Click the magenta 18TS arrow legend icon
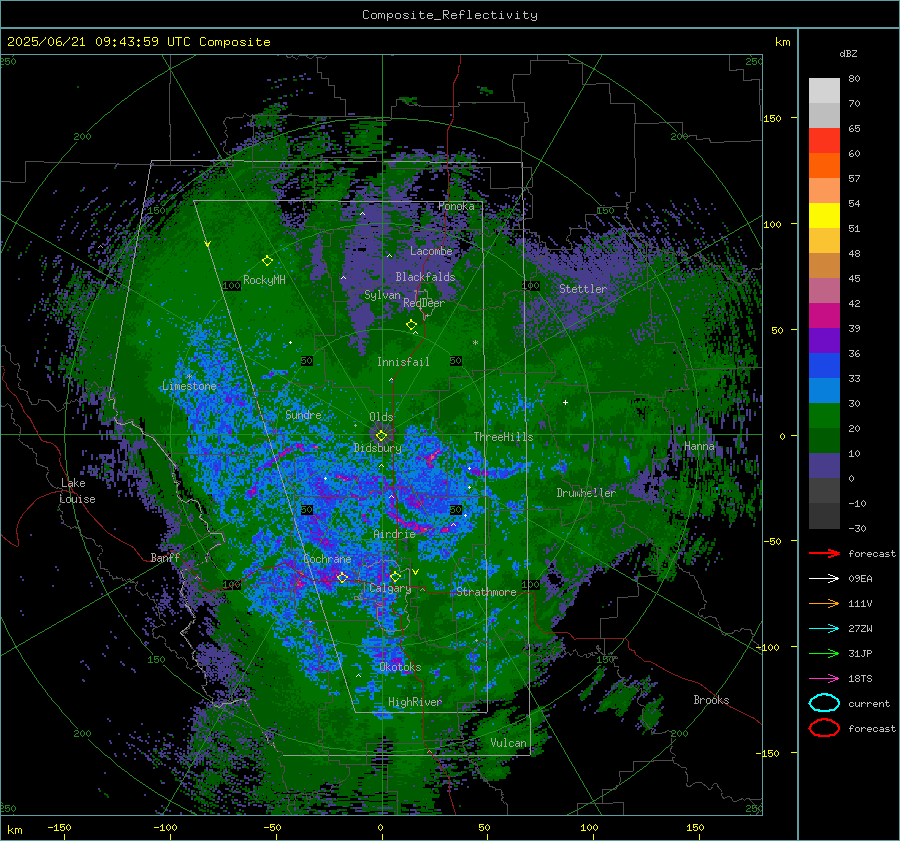Image resolution: width=900 pixels, height=841 pixels. click(x=824, y=679)
